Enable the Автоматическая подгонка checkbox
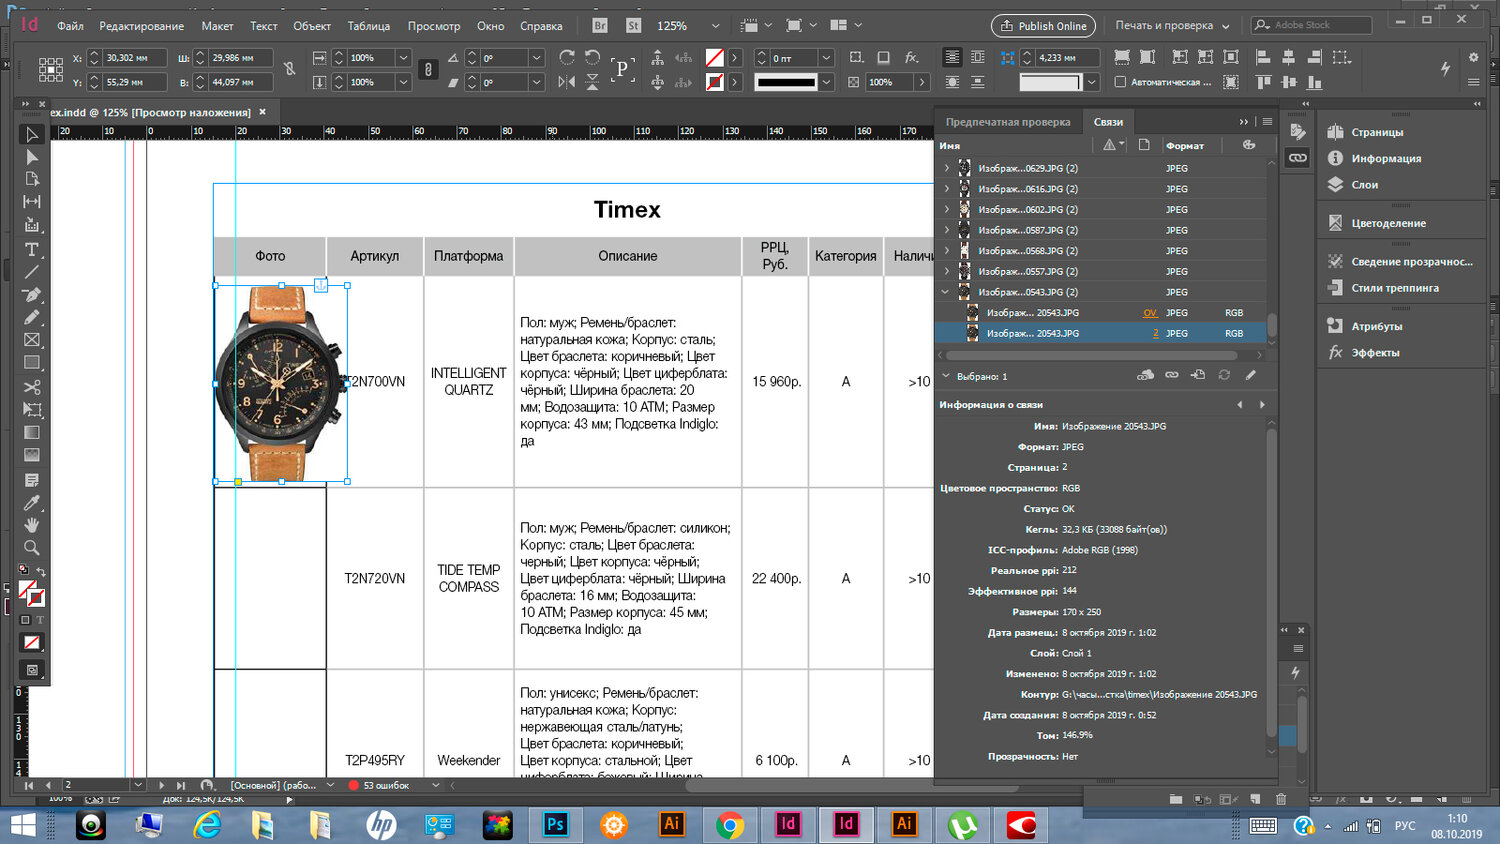 [x=1120, y=82]
